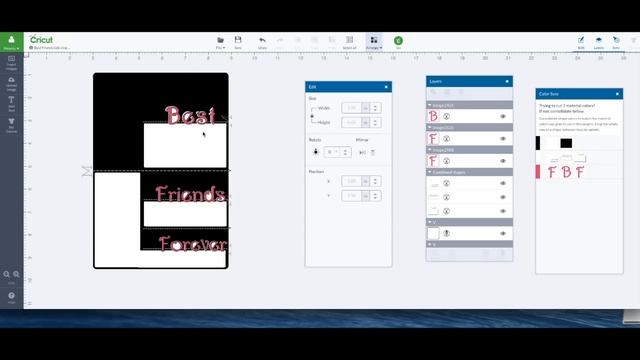The width and height of the screenshot is (640, 360).
Task: Choose Select All in the toolbar
Action: (x=349, y=42)
